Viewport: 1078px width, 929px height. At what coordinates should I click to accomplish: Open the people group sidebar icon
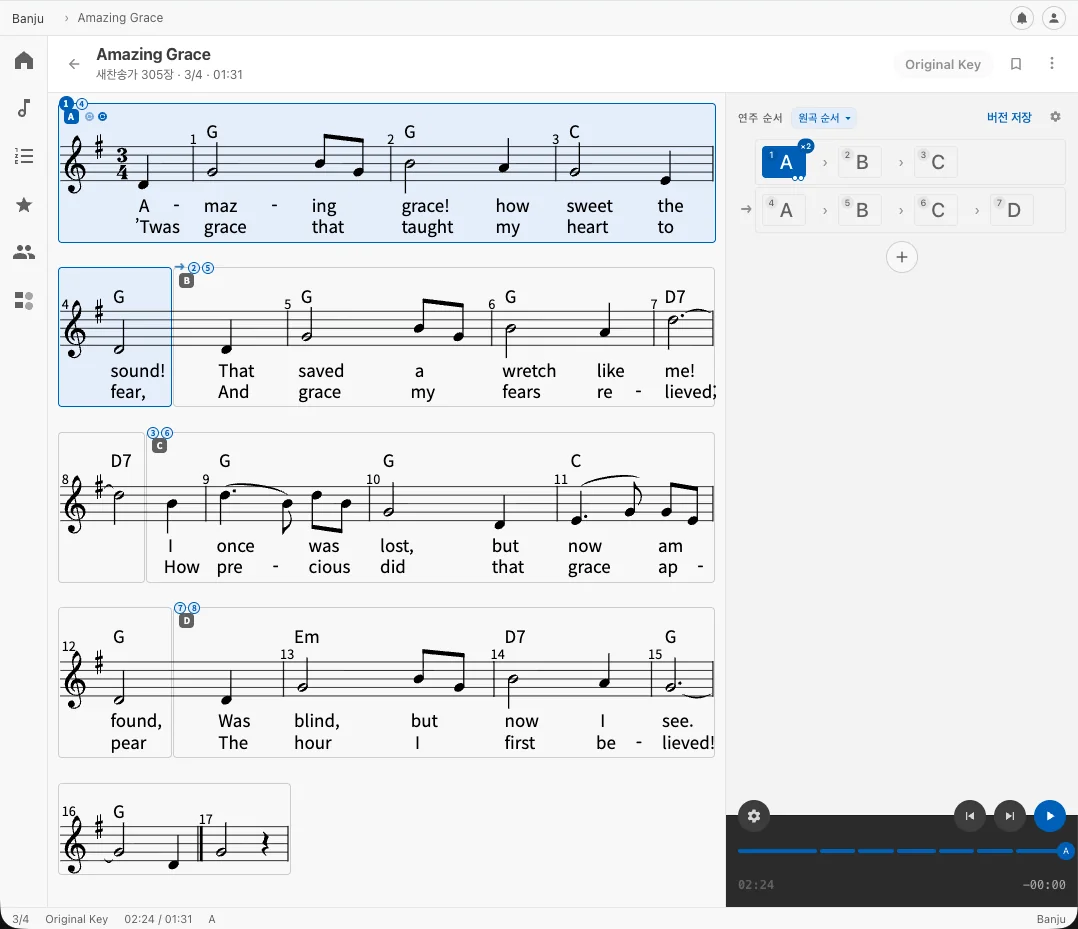click(24, 252)
